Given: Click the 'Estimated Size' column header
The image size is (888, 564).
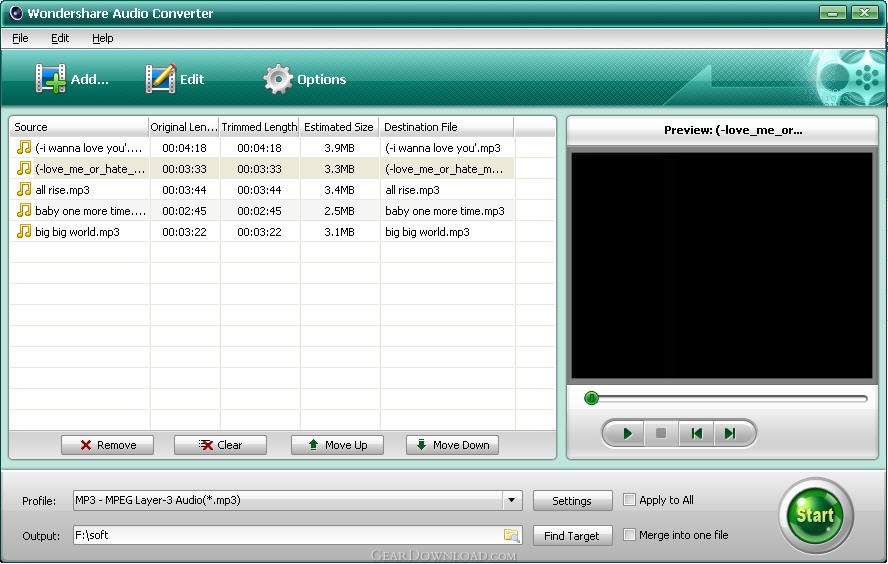Looking at the screenshot, I should (339, 127).
